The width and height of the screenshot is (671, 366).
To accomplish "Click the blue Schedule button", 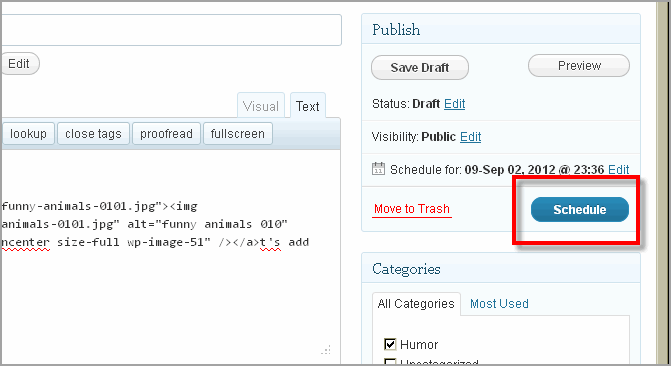I will (x=580, y=209).
